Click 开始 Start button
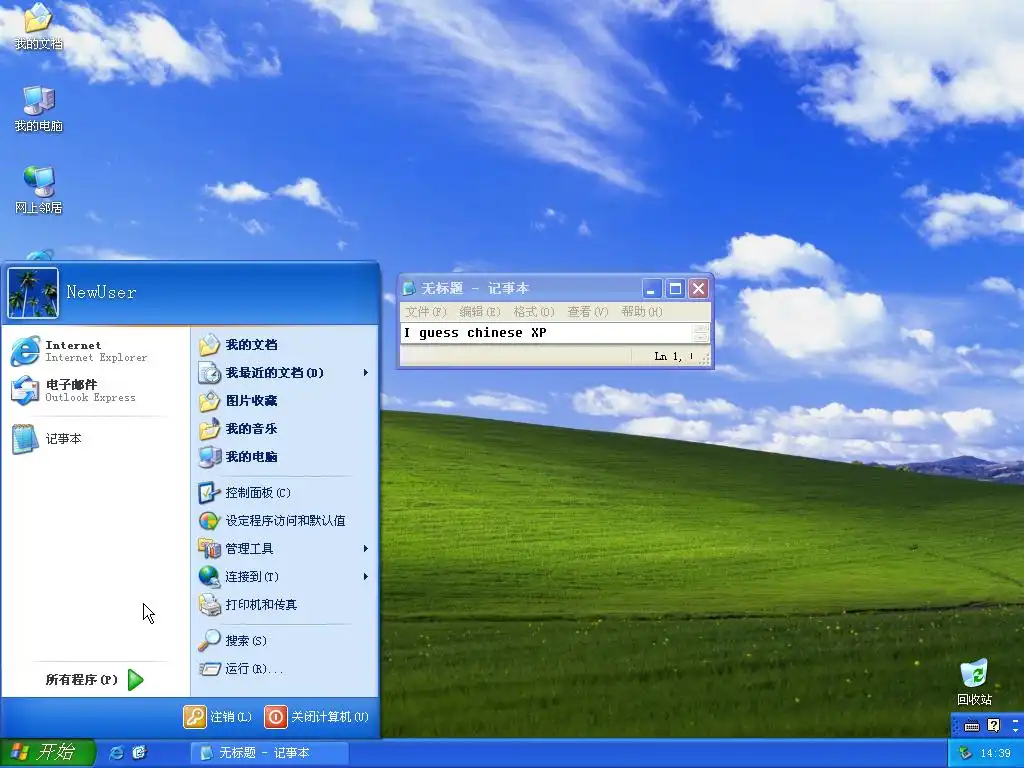1024x768 pixels. (47, 753)
